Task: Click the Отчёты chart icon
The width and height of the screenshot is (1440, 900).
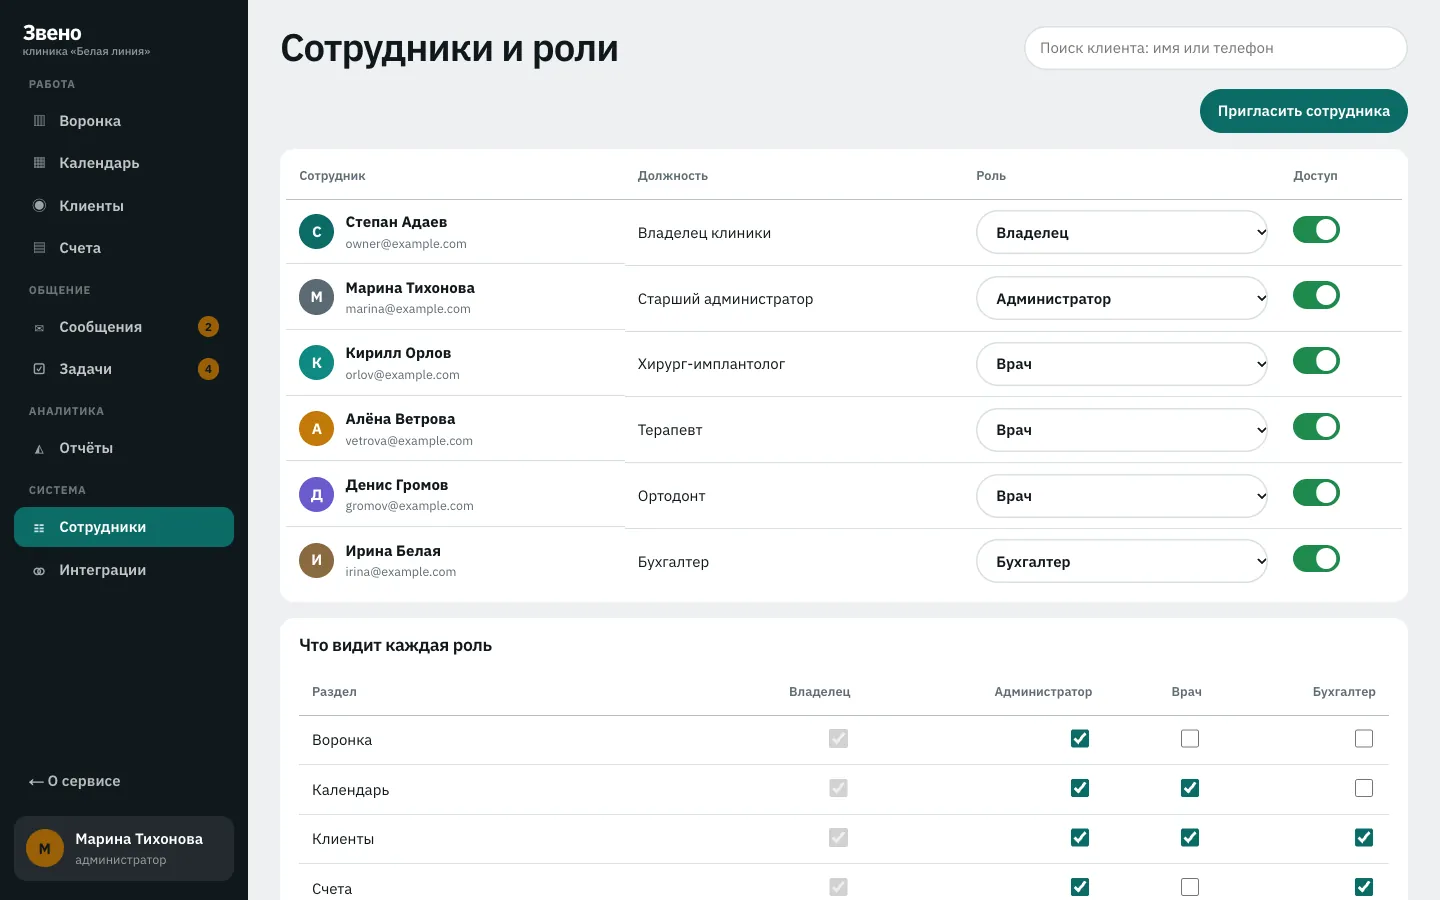Action: pyautogui.click(x=39, y=449)
